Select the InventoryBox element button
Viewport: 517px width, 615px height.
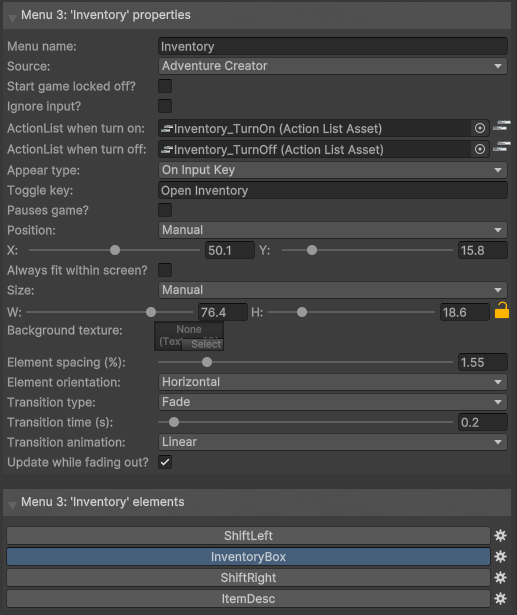(x=248, y=557)
